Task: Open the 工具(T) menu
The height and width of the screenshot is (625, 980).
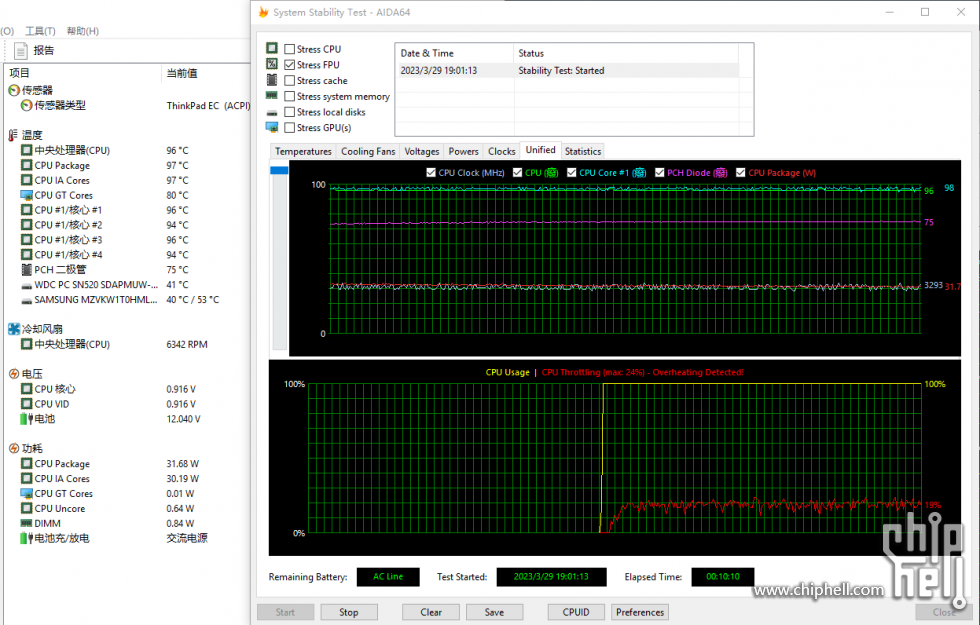Action: pyautogui.click(x=40, y=31)
